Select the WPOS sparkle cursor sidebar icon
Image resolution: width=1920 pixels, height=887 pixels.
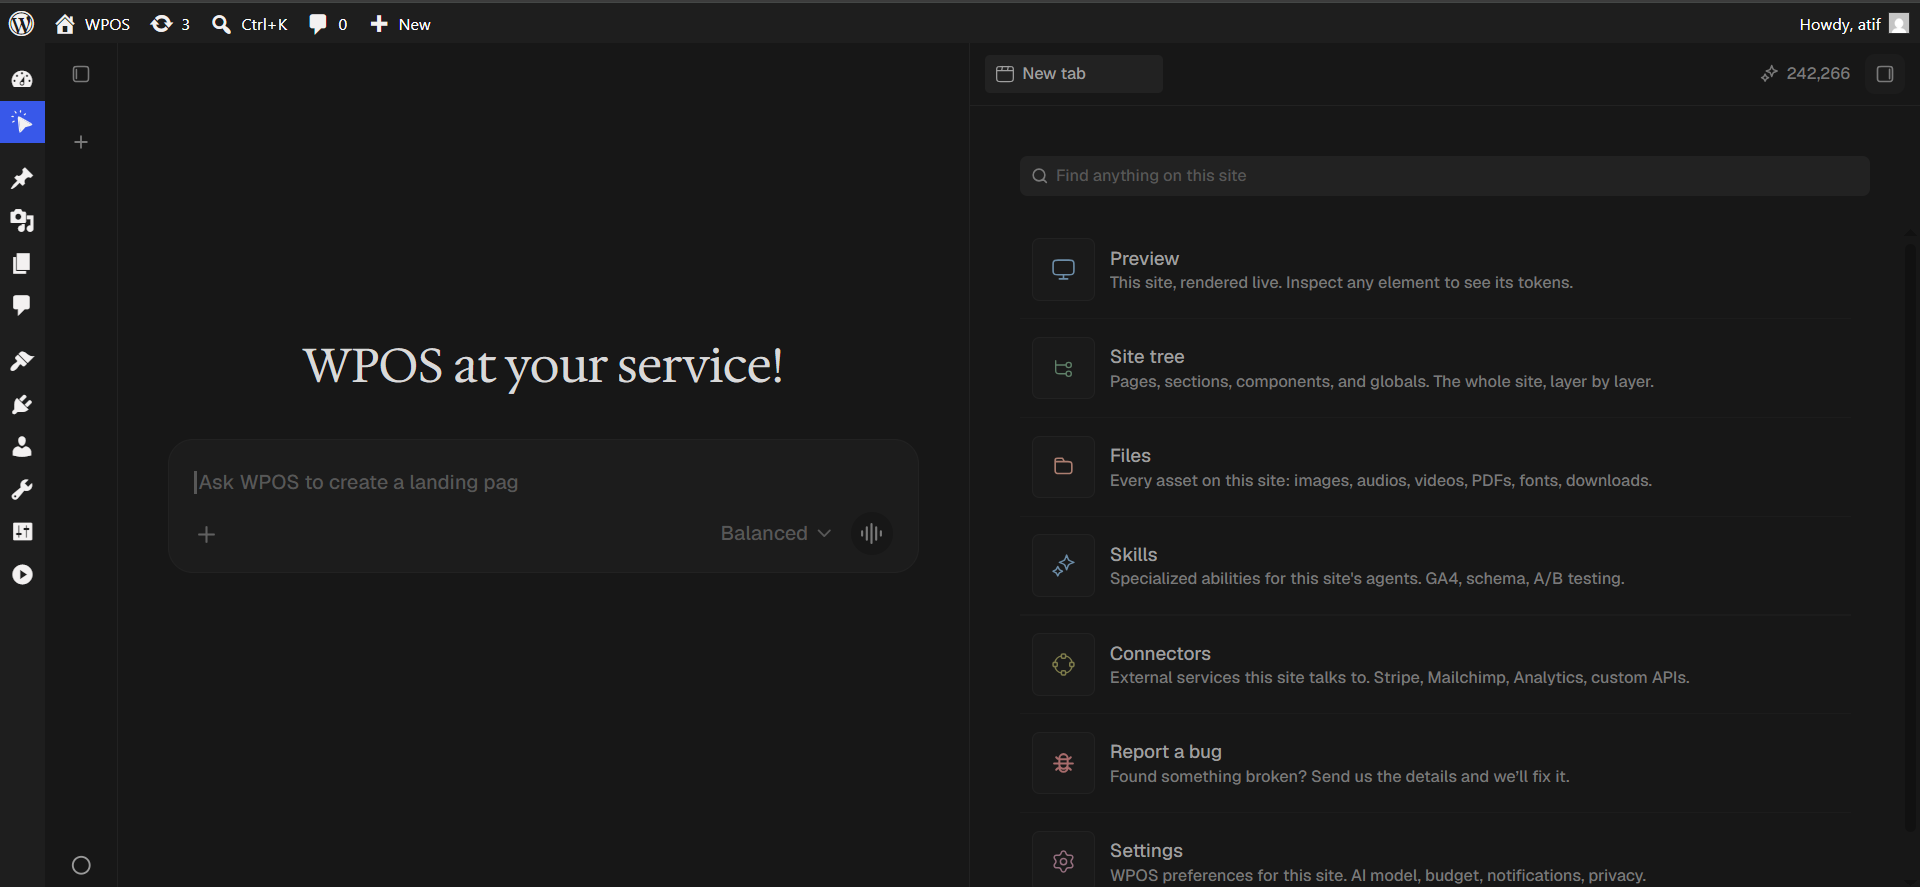pos(22,122)
